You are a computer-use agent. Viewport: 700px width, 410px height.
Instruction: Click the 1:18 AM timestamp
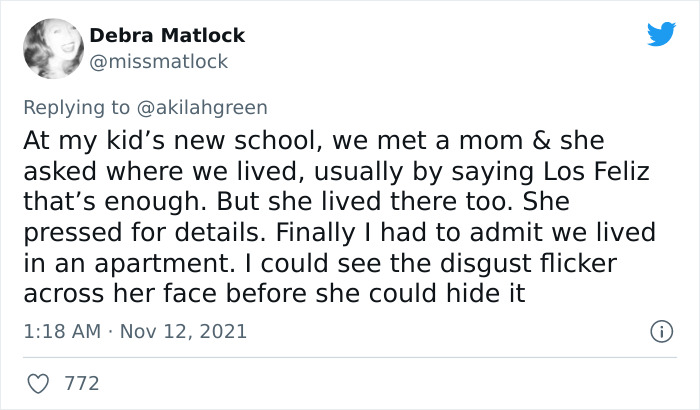[60, 331]
